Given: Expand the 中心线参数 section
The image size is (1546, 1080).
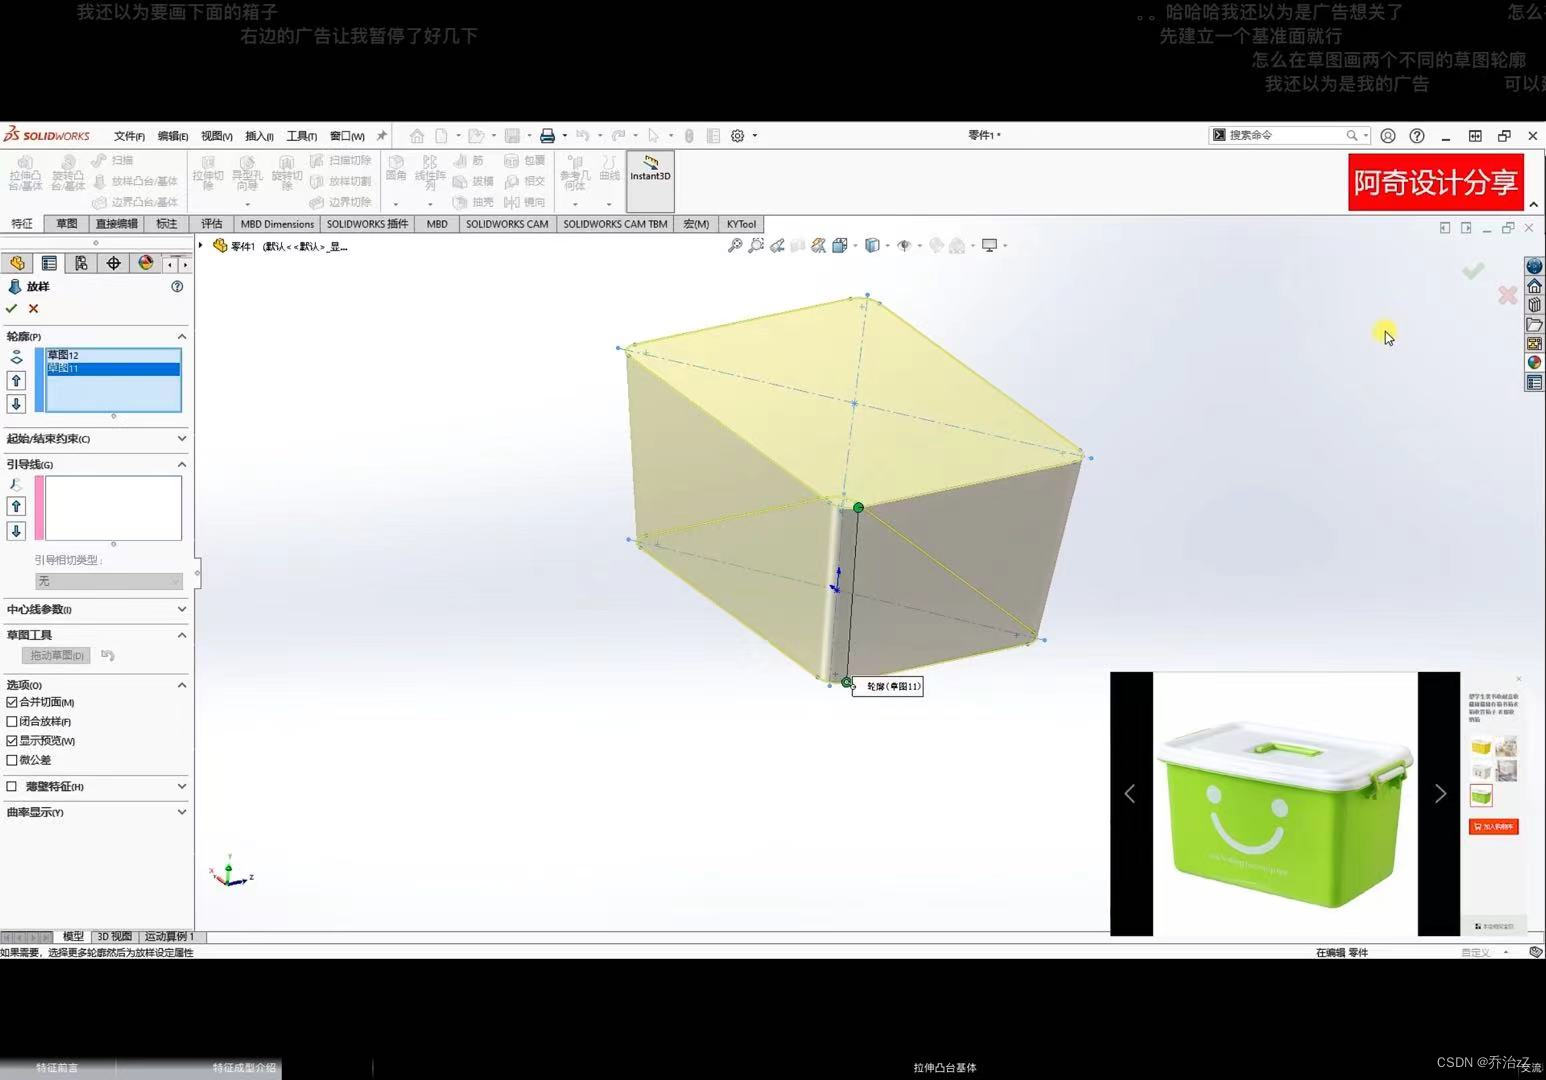Looking at the screenshot, I should pos(181,609).
